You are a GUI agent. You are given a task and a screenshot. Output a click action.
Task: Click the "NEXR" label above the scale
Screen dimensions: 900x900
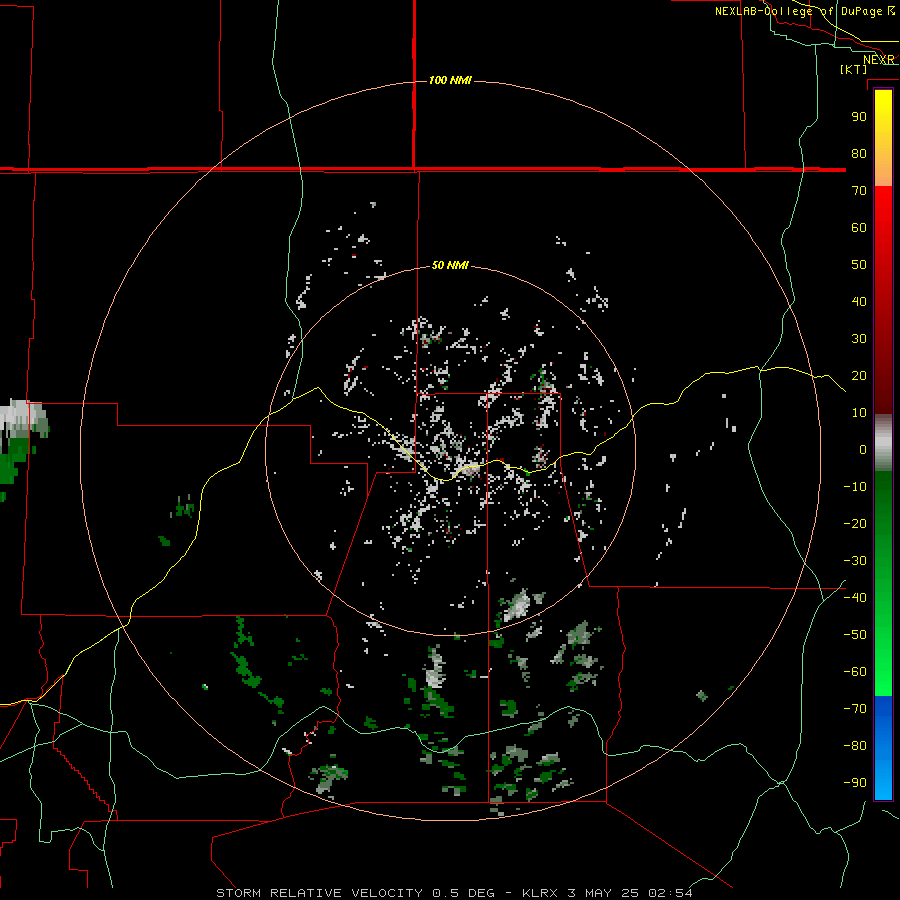[x=878, y=60]
